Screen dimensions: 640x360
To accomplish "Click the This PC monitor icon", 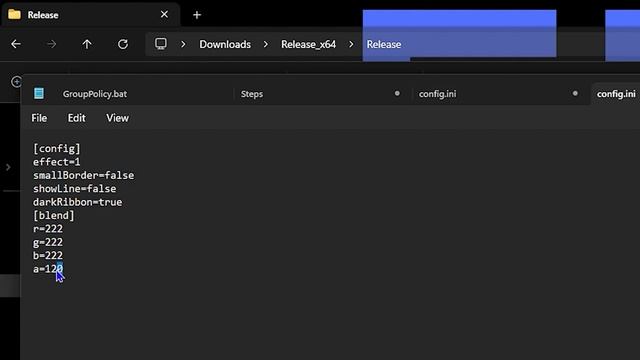I will [161, 44].
